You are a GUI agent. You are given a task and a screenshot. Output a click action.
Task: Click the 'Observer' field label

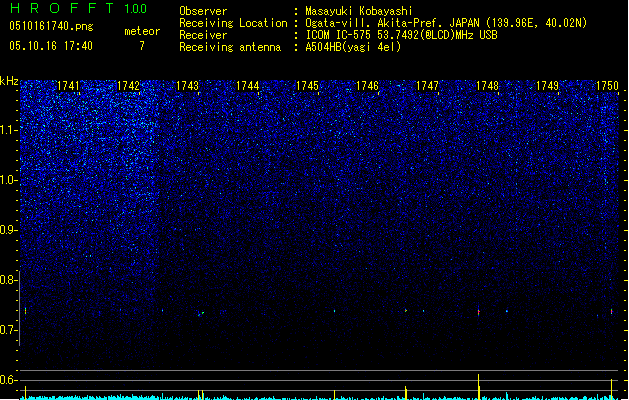(203, 11)
